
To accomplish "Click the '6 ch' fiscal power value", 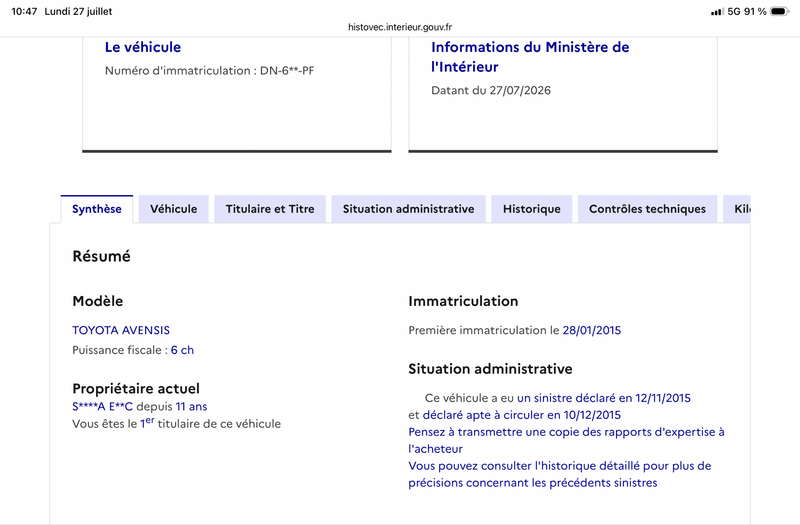I will pos(182,350).
